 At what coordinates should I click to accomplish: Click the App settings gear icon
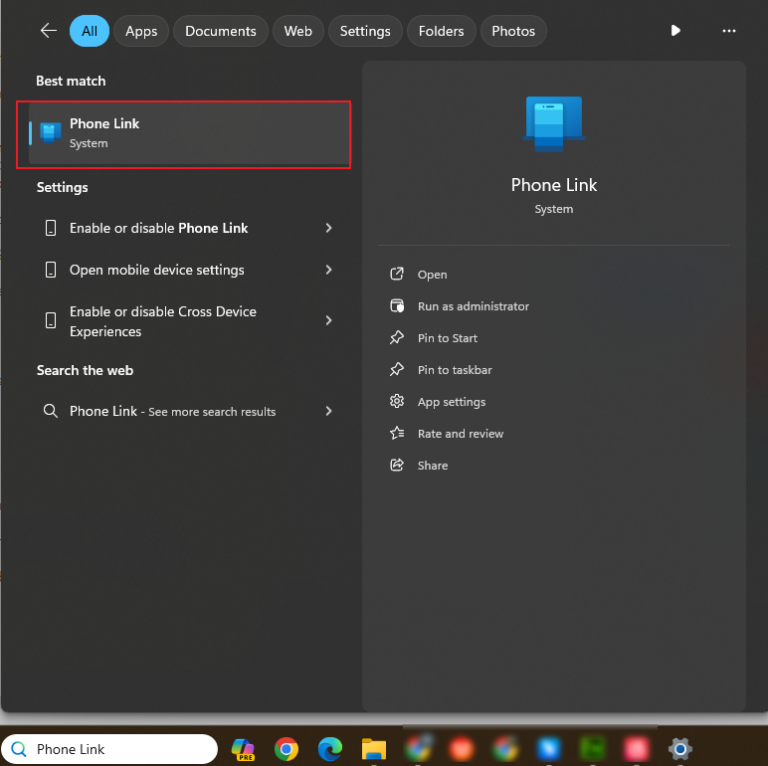(397, 401)
